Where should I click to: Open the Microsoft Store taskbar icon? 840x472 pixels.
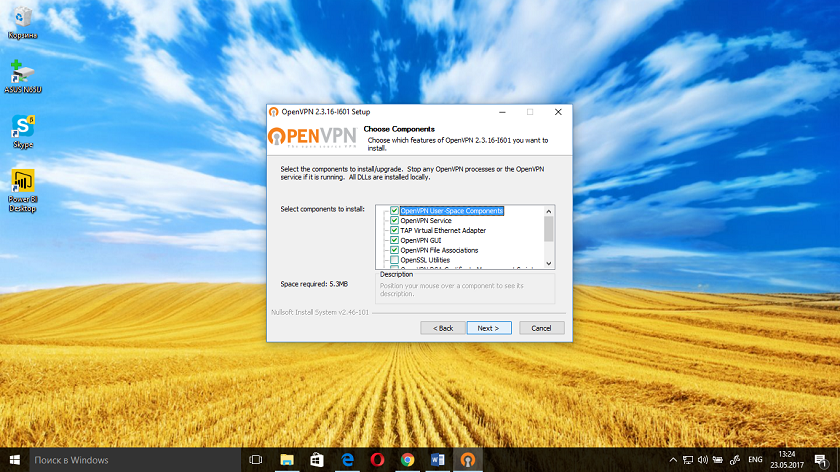[x=317, y=460]
